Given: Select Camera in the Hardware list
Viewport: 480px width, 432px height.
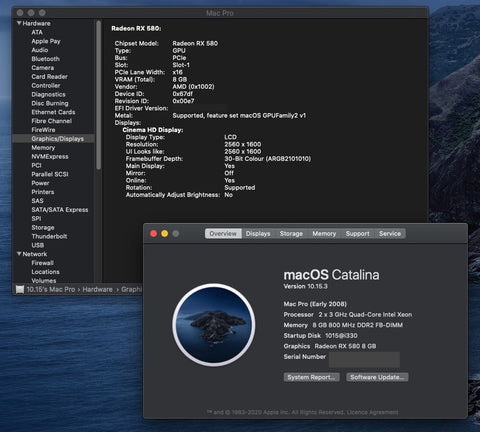Looking at the screenshot, I should coord(43,68).
